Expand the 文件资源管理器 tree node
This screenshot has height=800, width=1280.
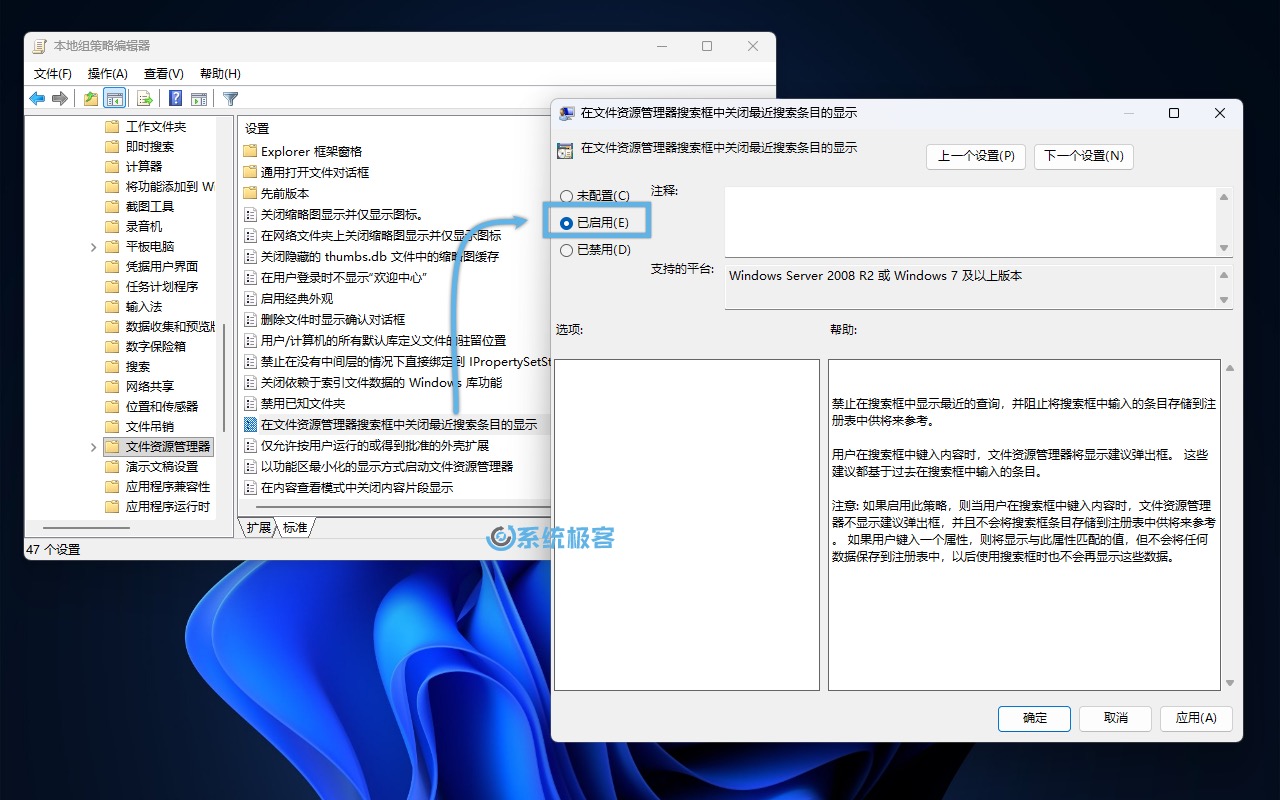coord(94,447)
